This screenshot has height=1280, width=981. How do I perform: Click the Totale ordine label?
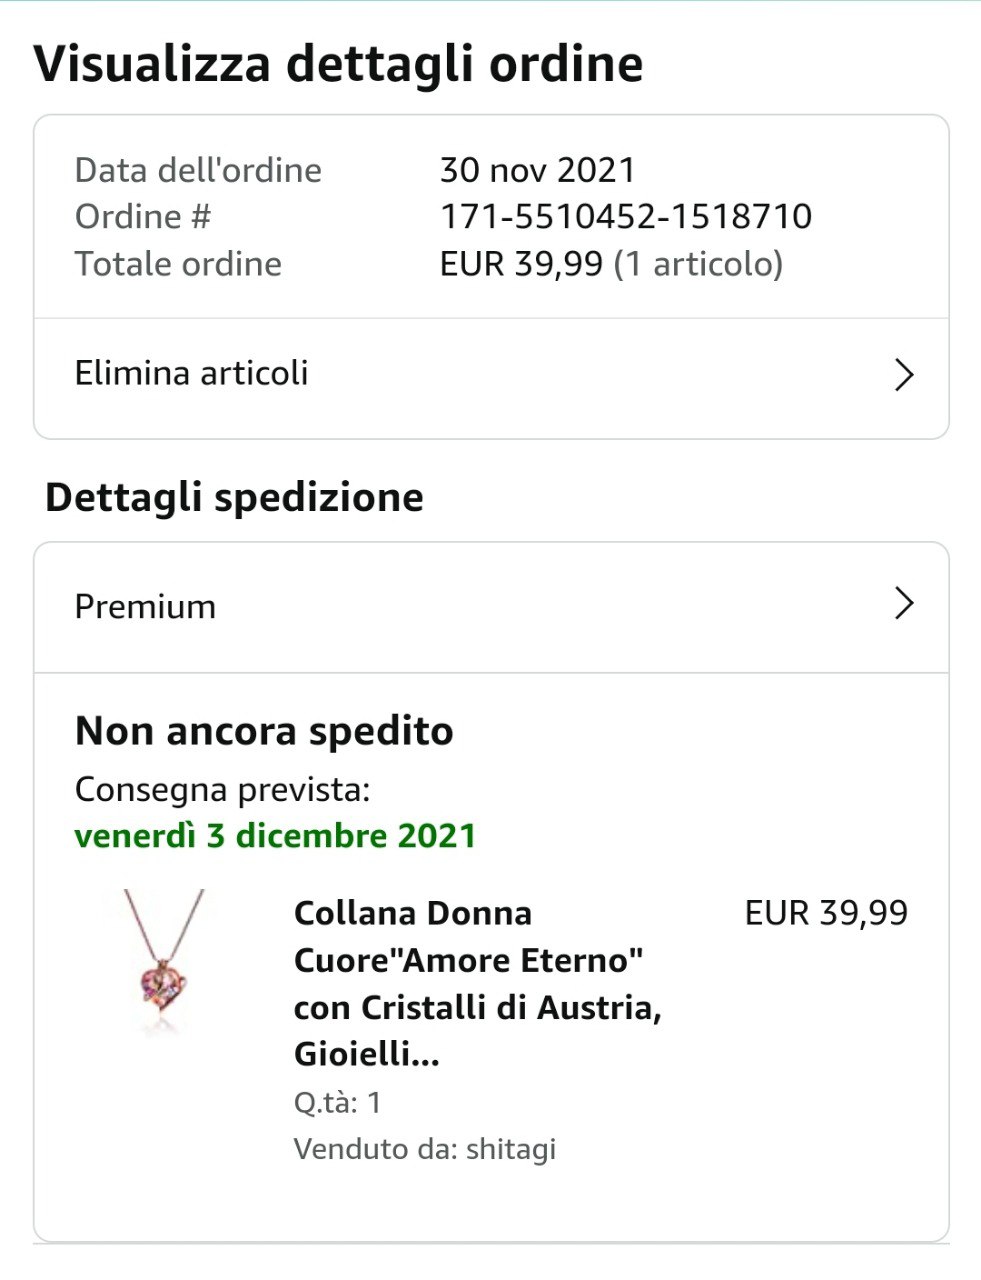click(x=178, y=264)
